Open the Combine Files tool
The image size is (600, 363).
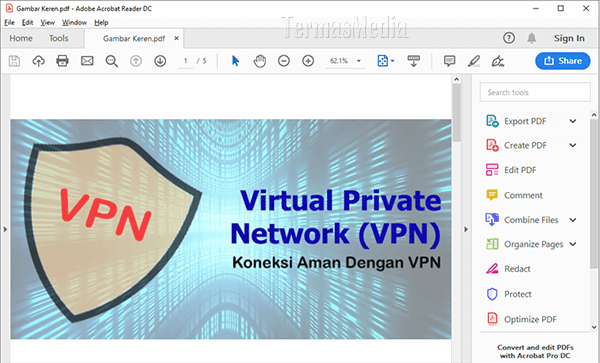point(531,220)
